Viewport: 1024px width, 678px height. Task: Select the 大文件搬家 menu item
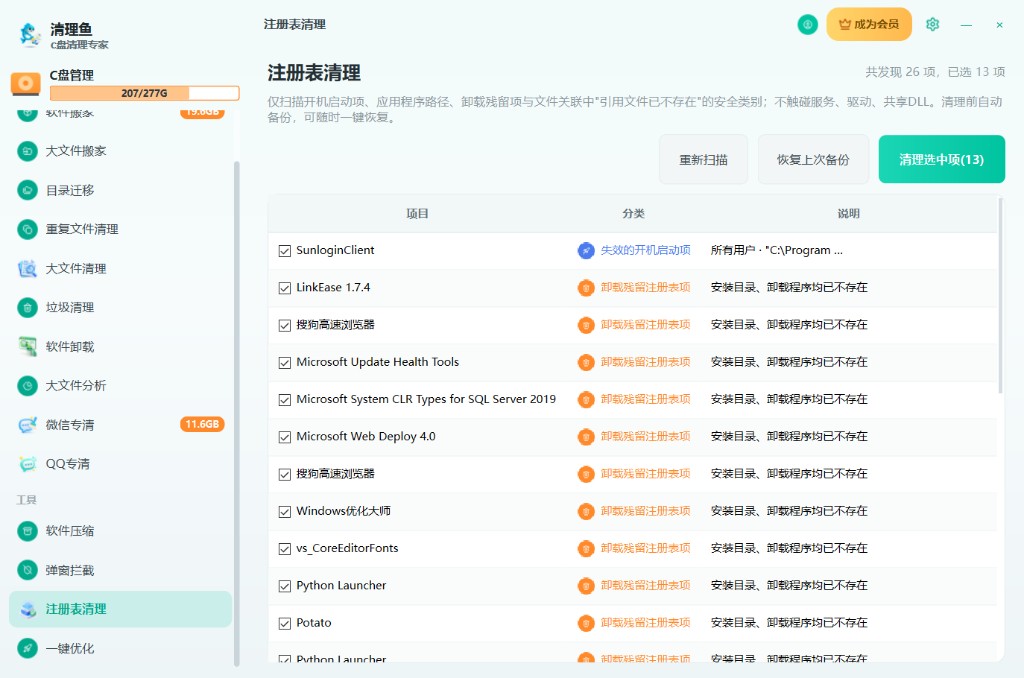click(121, 151)
